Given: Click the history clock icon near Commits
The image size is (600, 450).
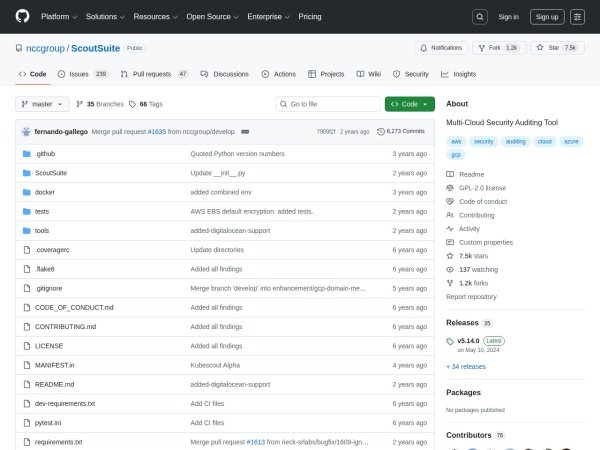Looking at the screenshot, I should click(x=381, y=132).
